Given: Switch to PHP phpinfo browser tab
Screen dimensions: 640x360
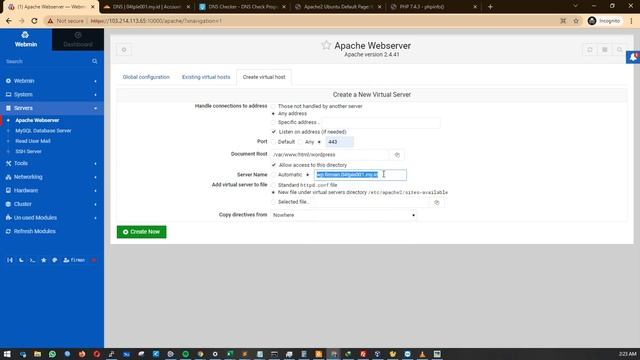Looking at the screenshot, I should 433,7.
